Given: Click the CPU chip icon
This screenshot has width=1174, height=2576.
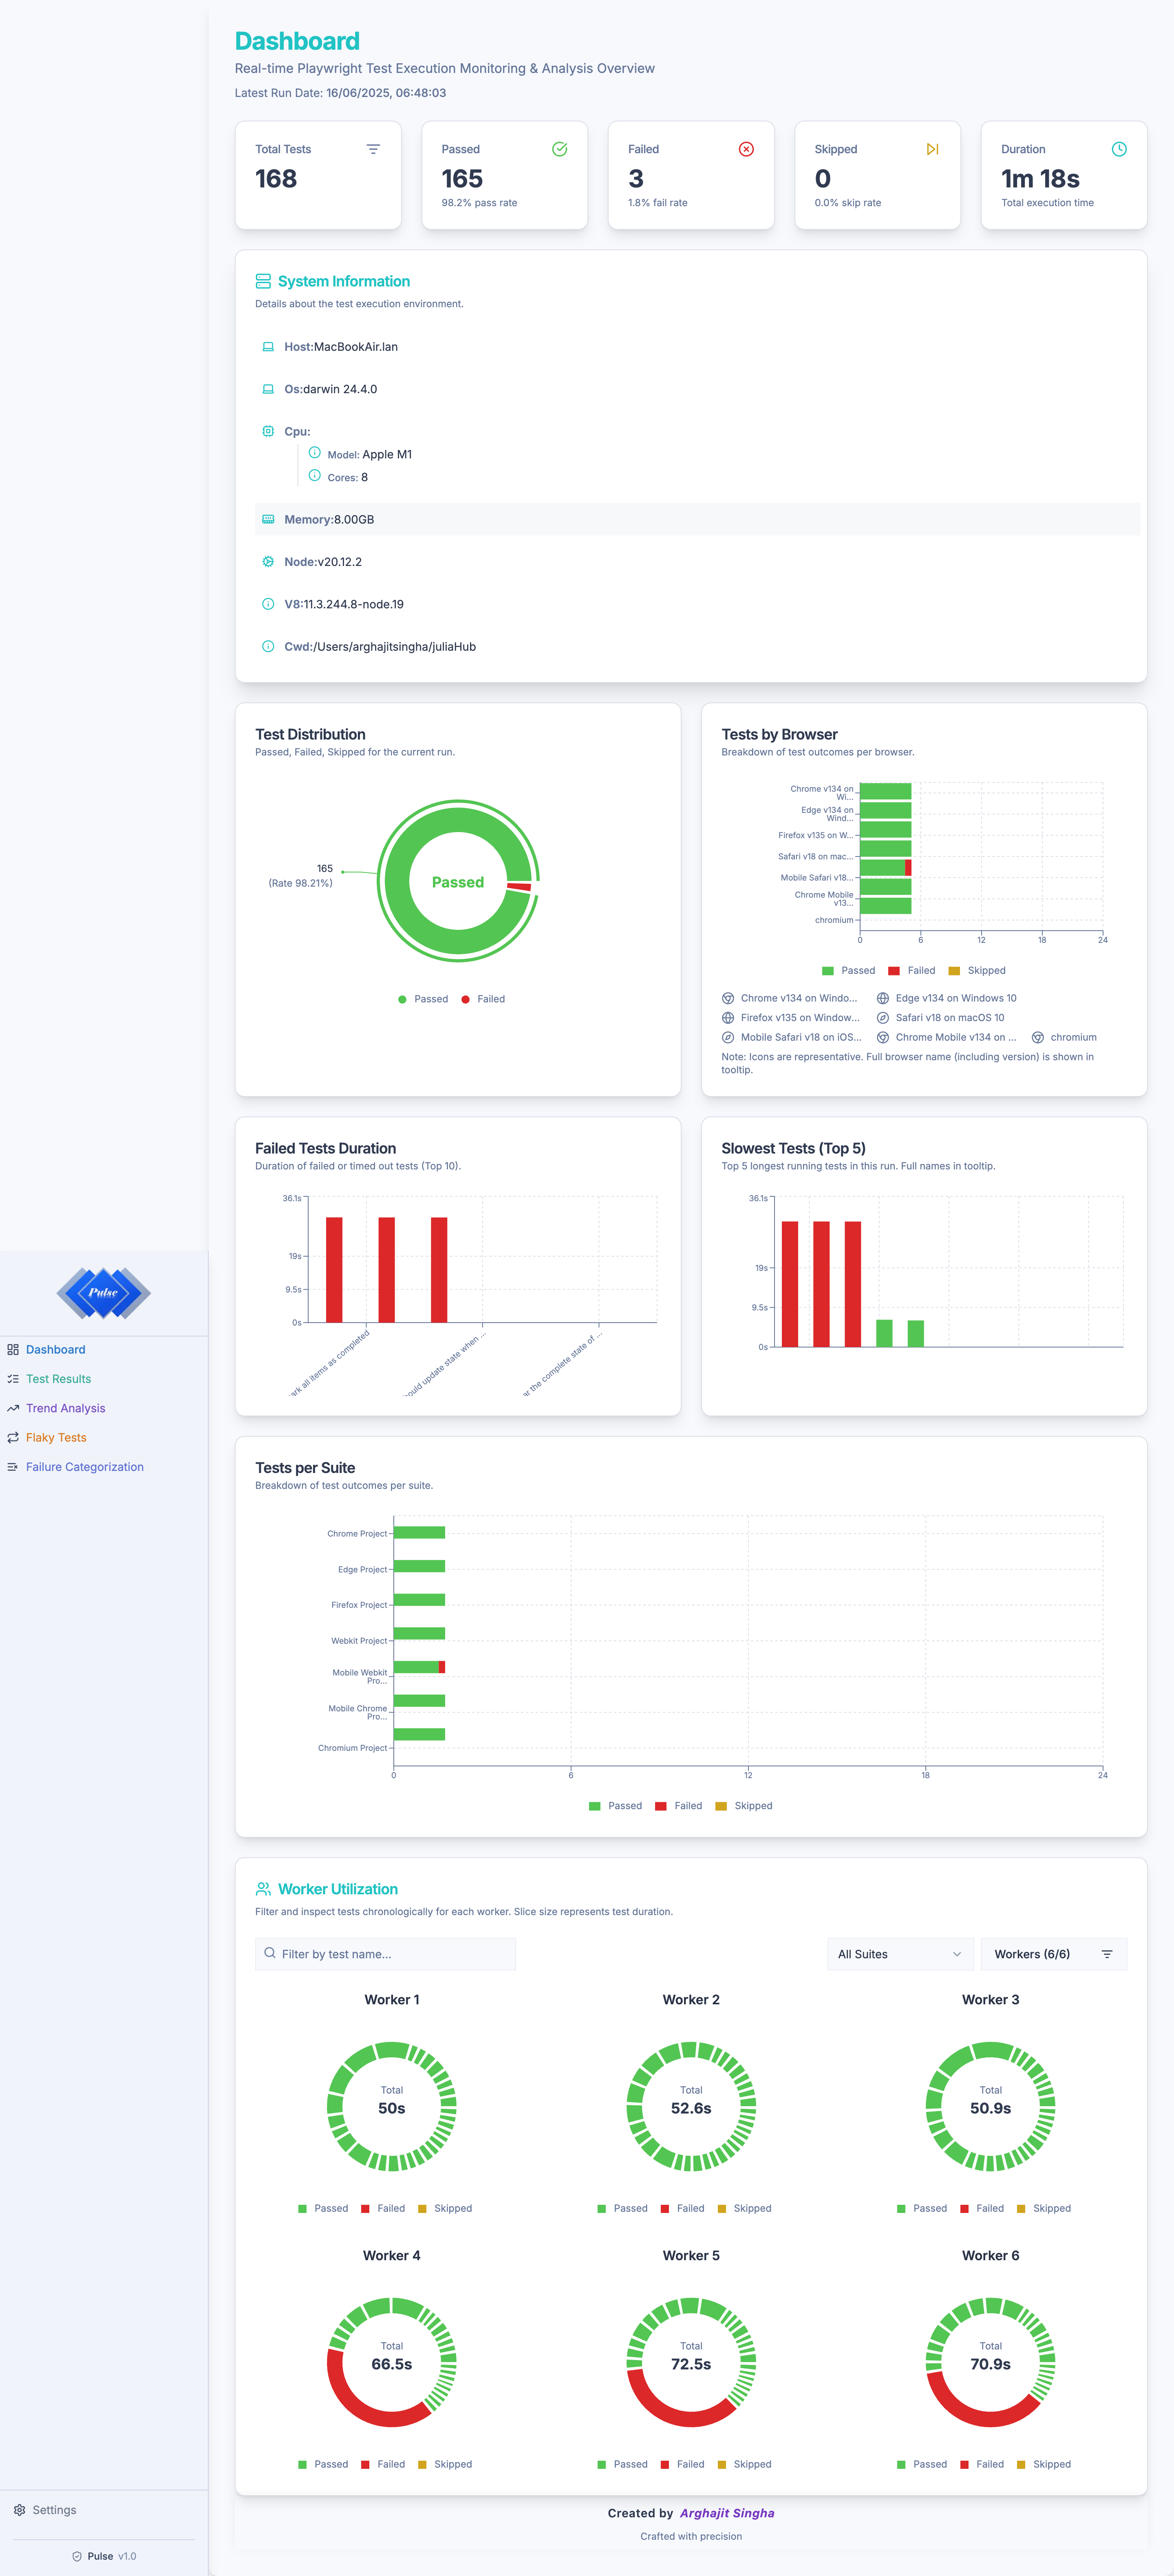Looking at the screenshot, I should tap(268, 431).
